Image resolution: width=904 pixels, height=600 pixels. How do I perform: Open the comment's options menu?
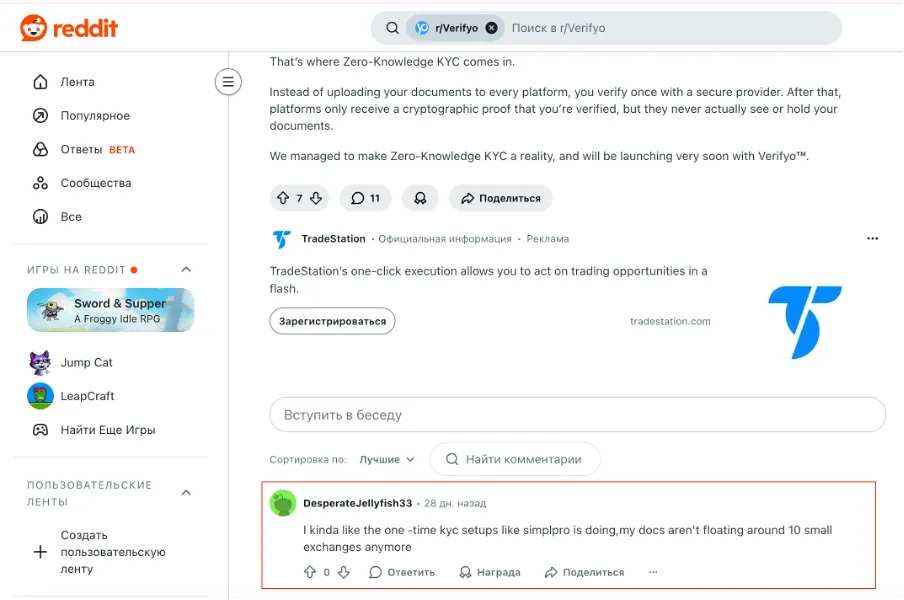tap(653, 571)
